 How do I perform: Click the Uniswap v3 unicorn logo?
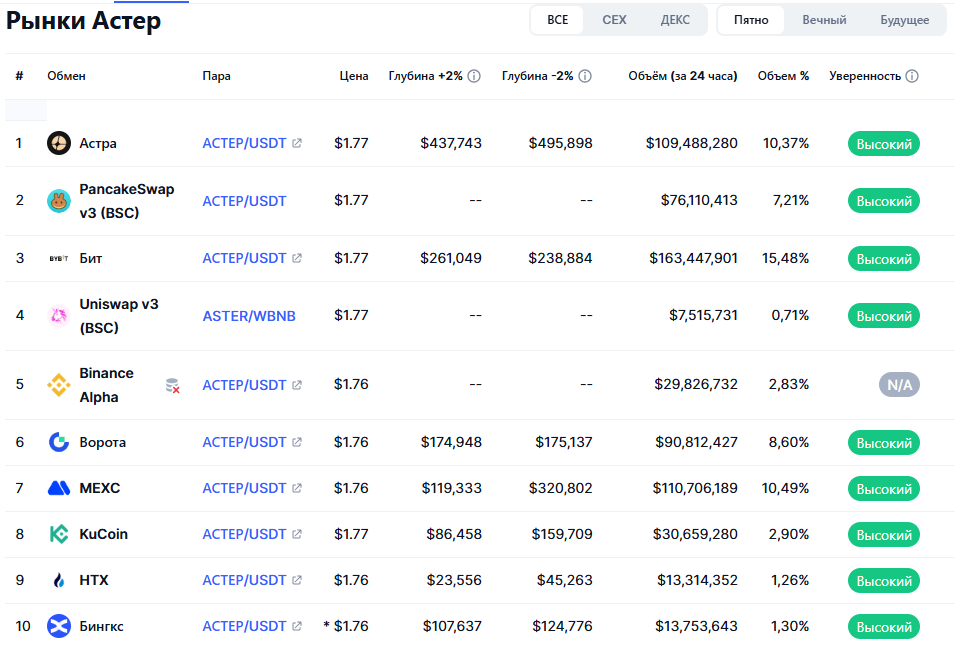coord(59,316)
